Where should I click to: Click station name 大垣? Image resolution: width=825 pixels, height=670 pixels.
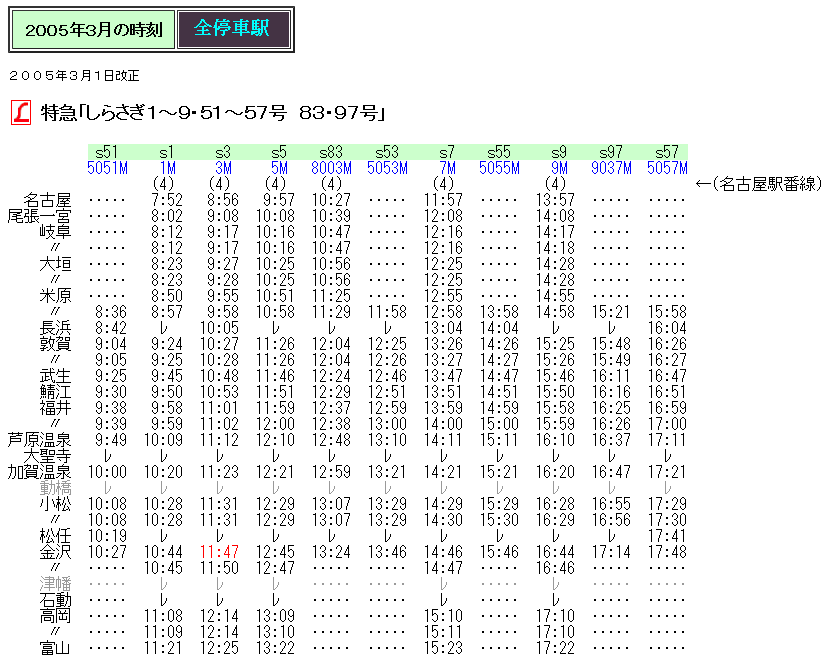[55, 264]
